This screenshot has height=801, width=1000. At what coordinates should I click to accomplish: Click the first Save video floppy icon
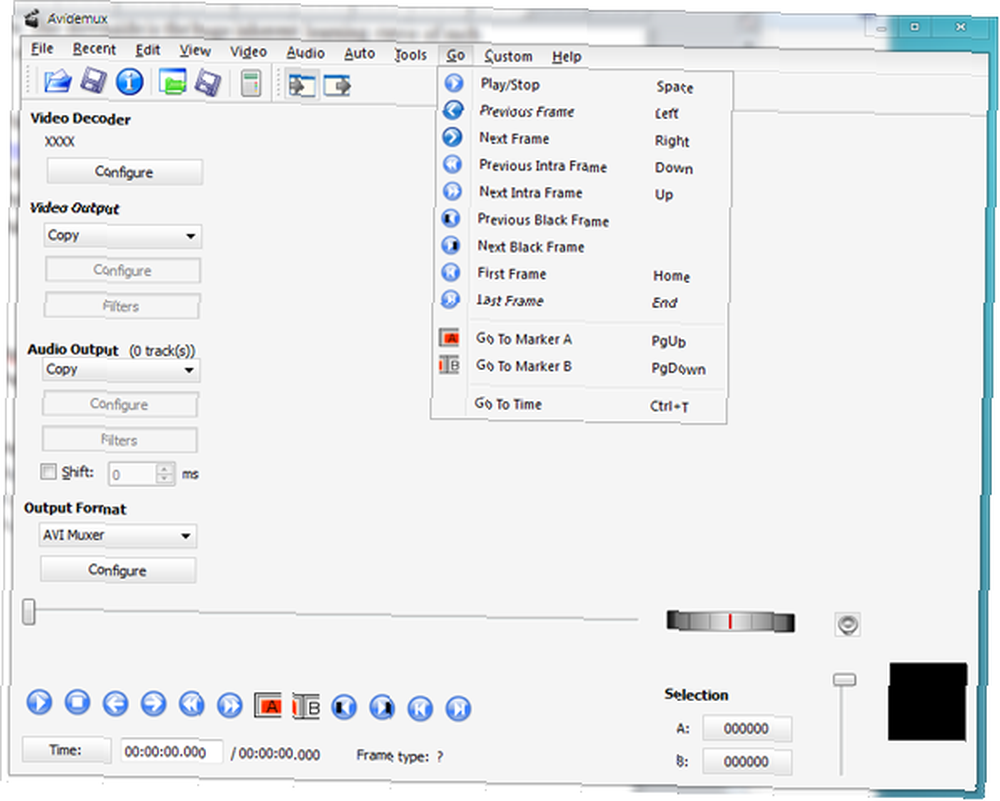(93, 82)
